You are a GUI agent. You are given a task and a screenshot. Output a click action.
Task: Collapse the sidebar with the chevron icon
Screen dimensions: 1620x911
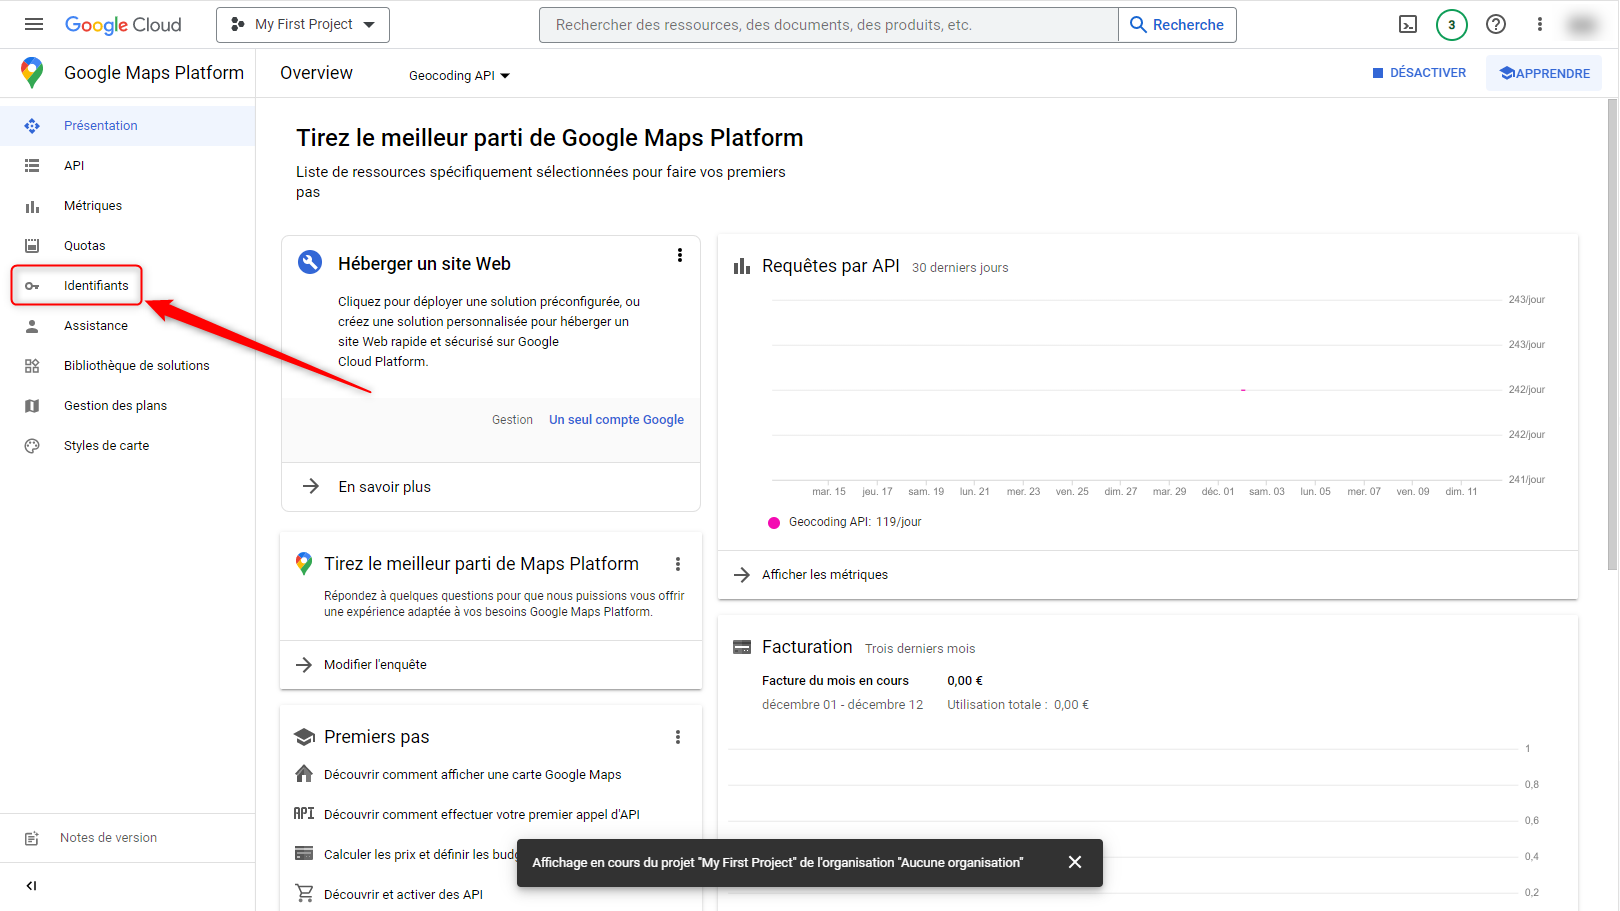click(x=32, y=886)
